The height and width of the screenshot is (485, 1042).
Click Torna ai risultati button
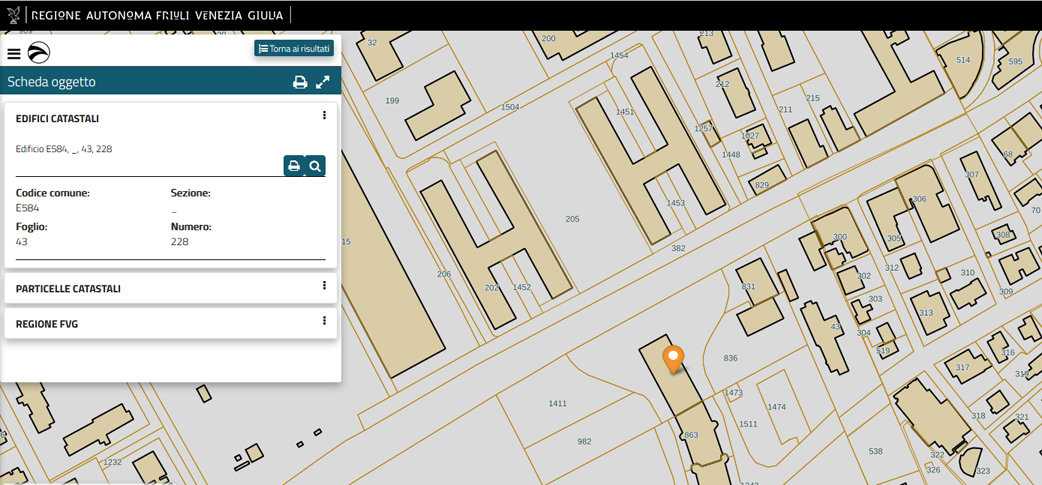[x=294, y=48]
